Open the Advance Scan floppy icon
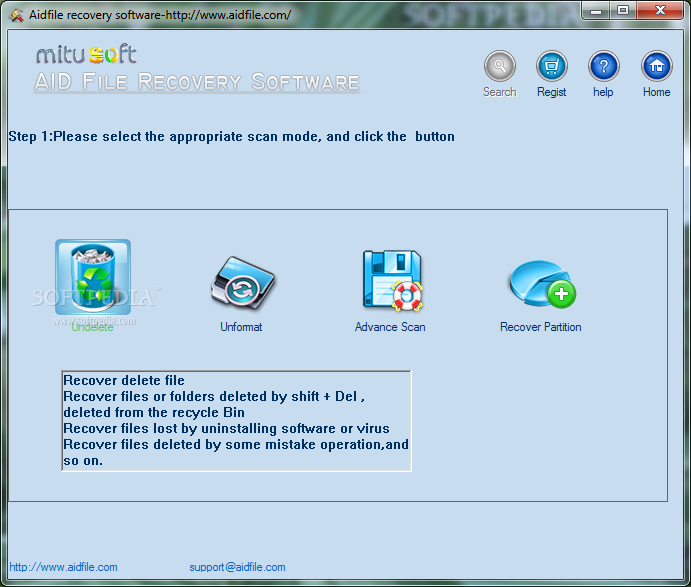691x587 pixels. pos(392,280)
